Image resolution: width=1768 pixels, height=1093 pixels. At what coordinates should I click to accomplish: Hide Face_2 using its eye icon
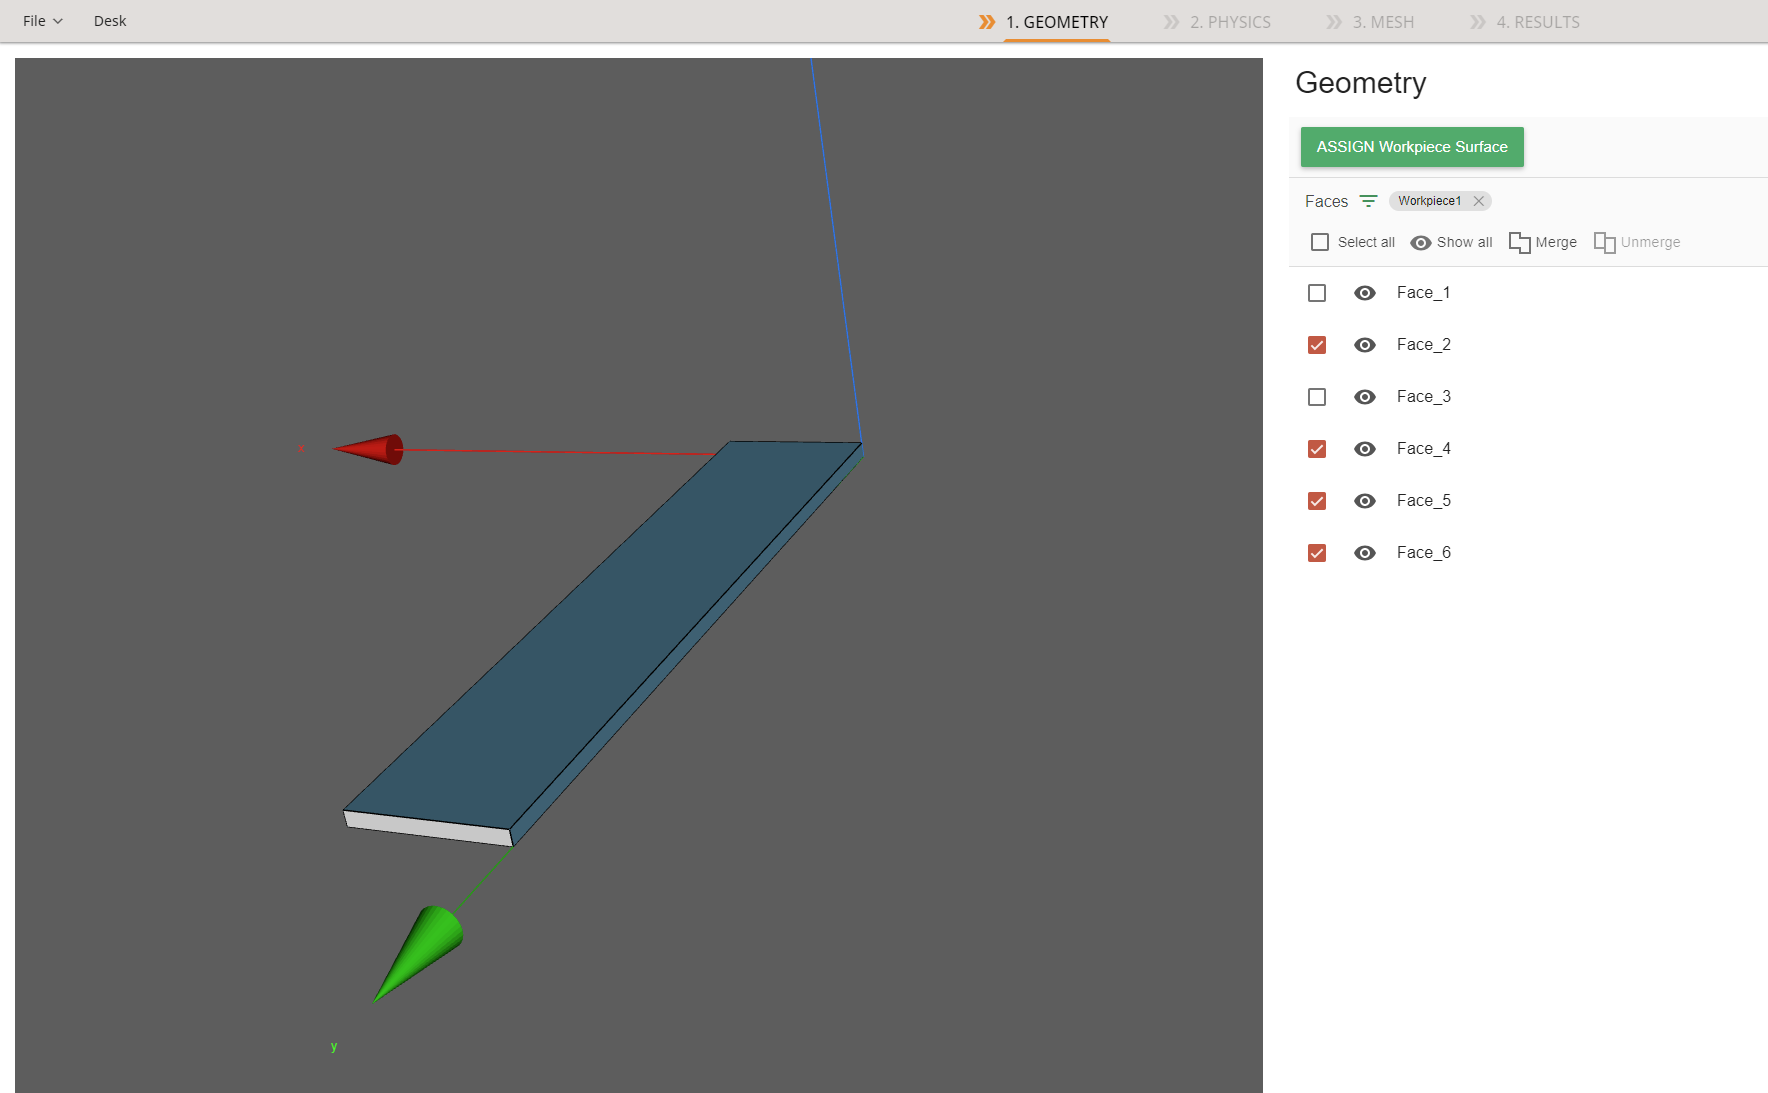(x=1364, y=345)
